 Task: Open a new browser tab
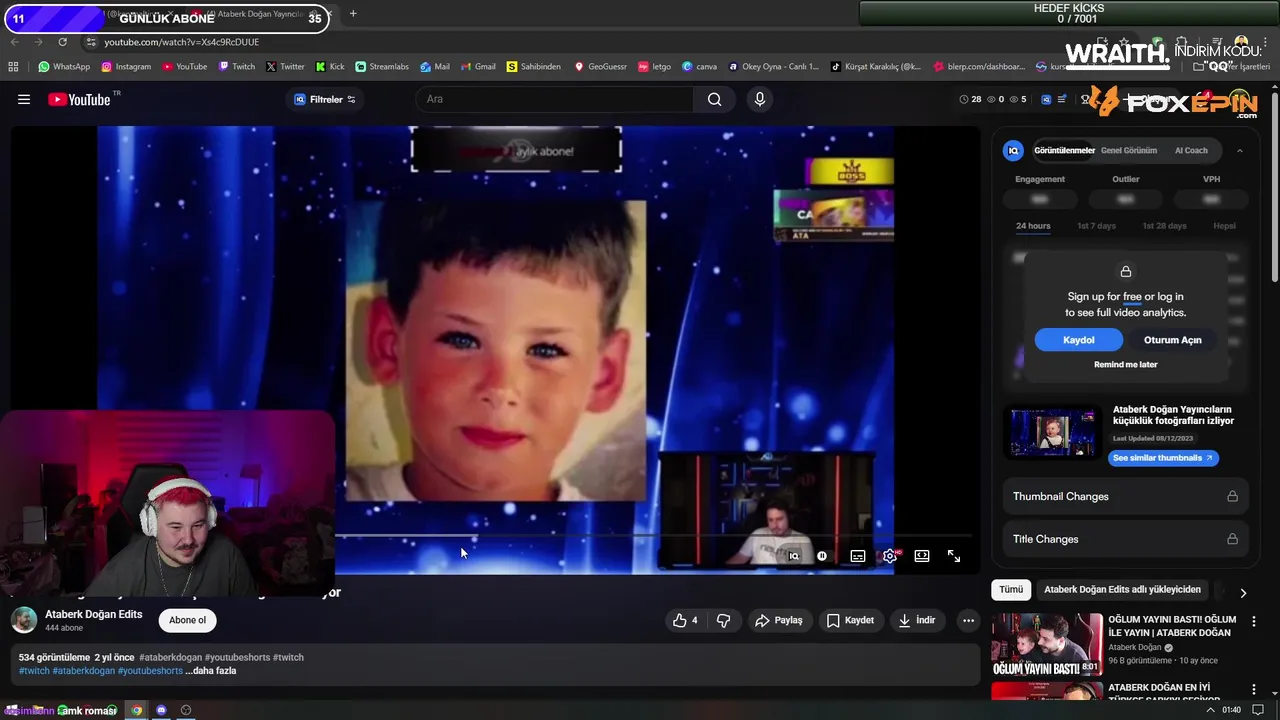point(353,13)
